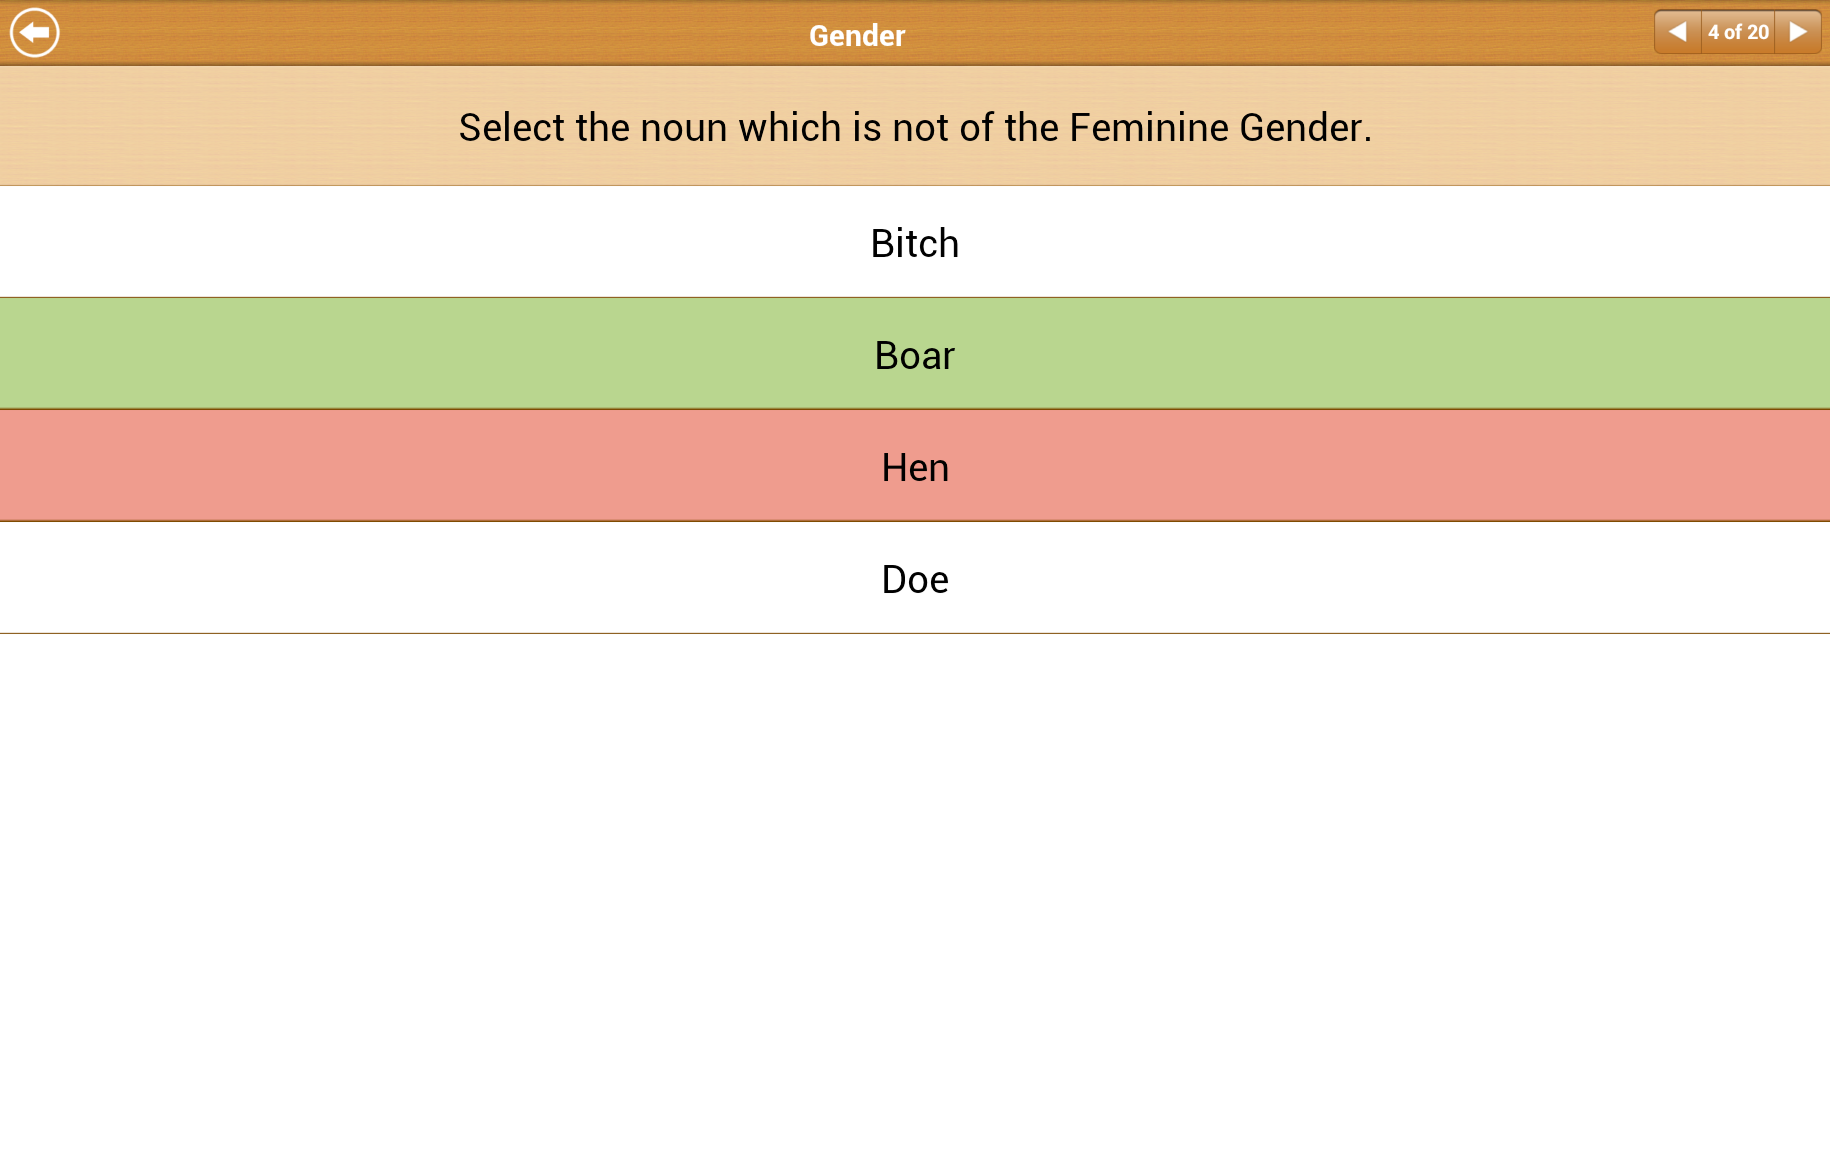Tap the word Hen text
The height and width of the screenshot is (1160, 1830).
[x=915, y=468]
